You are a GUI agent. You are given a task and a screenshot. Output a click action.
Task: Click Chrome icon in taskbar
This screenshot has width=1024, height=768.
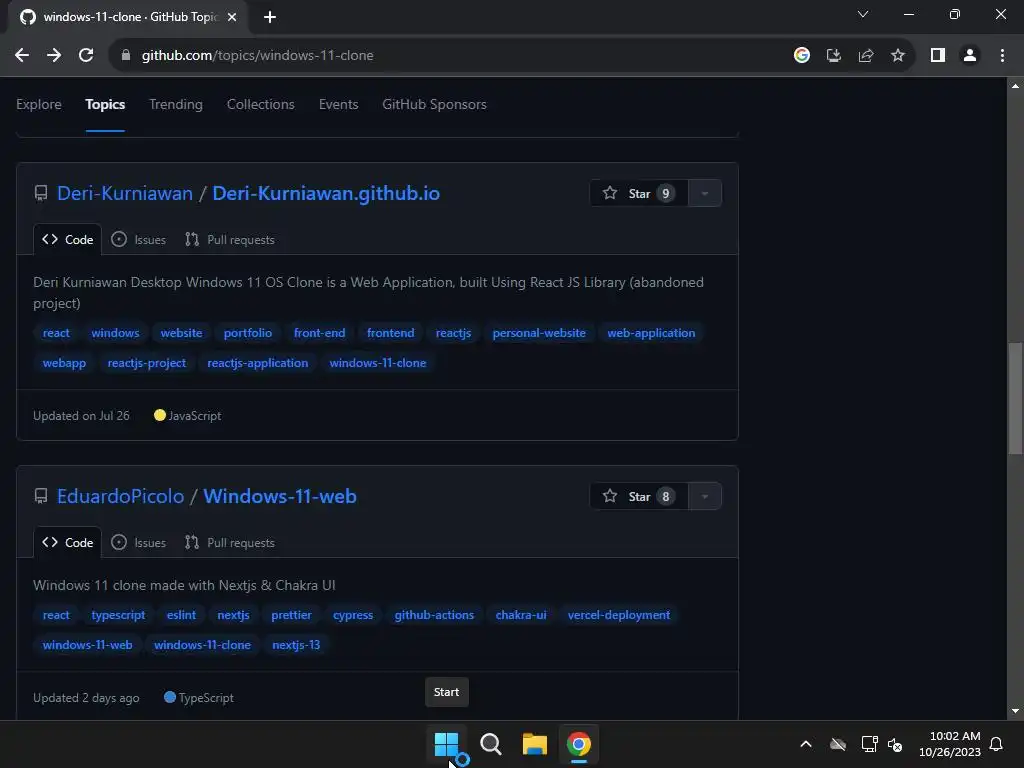pyautogui.click(x=579, y=744)
